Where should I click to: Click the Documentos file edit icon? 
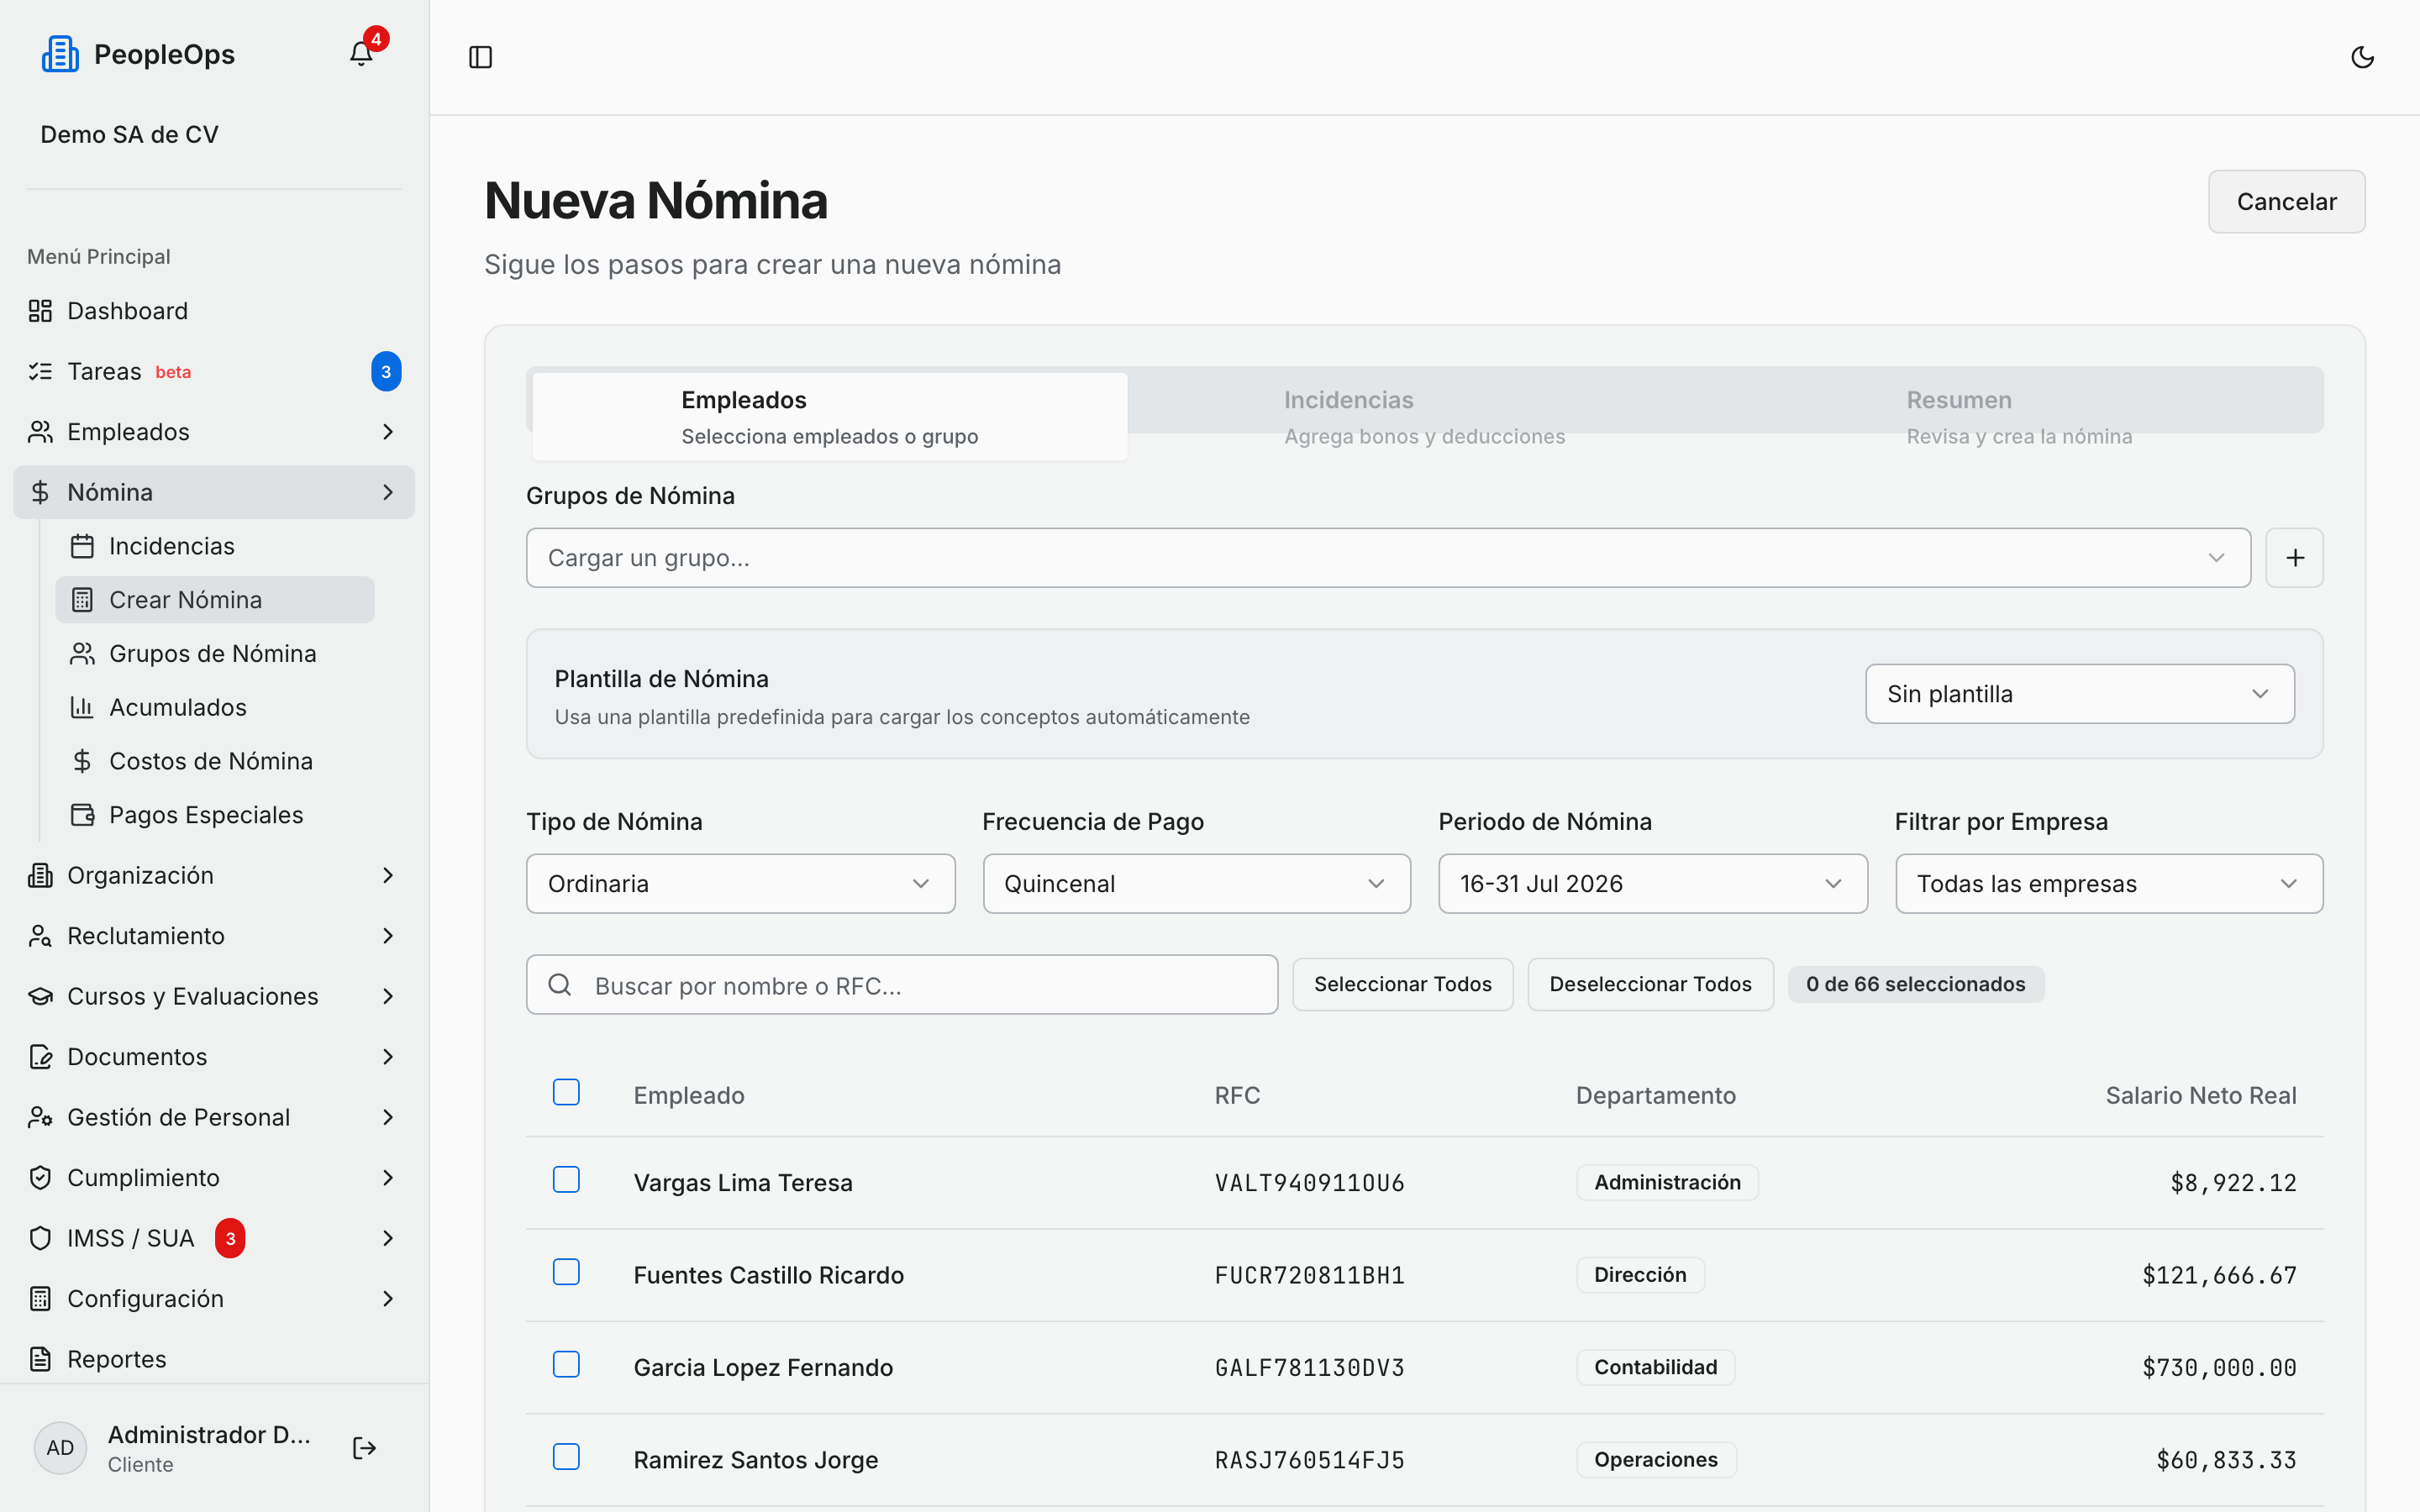point(40,1057)
